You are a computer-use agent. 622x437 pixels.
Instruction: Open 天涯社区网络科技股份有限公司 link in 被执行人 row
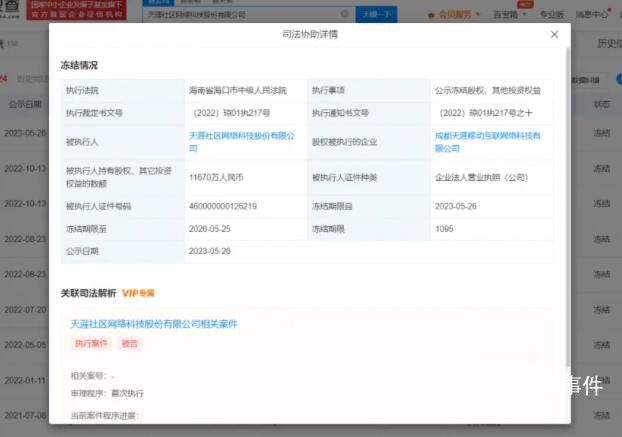click(242, 142)
